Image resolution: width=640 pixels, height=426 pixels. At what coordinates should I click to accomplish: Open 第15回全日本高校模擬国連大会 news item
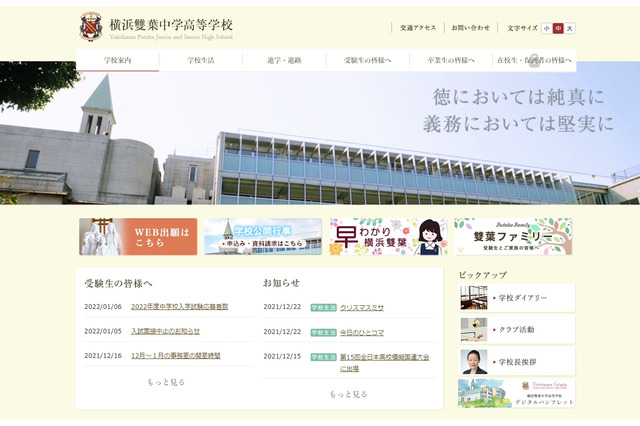click(384, 362)
